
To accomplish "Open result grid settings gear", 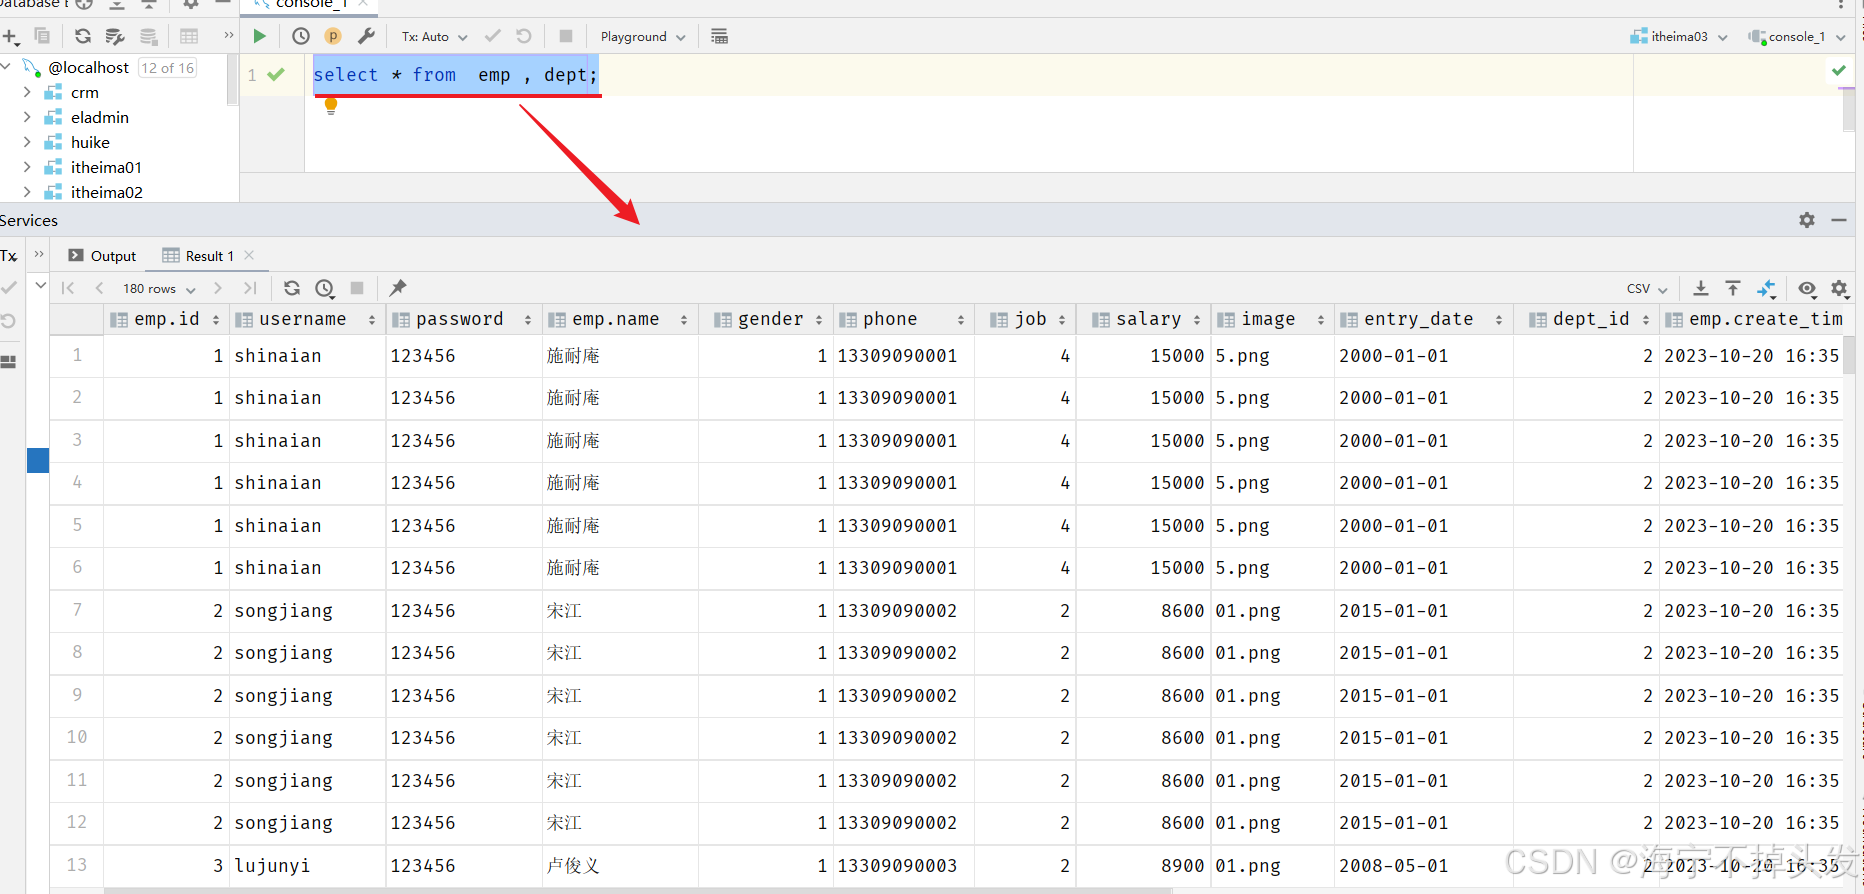I will pyautogui.click(x=1840, y=288).
